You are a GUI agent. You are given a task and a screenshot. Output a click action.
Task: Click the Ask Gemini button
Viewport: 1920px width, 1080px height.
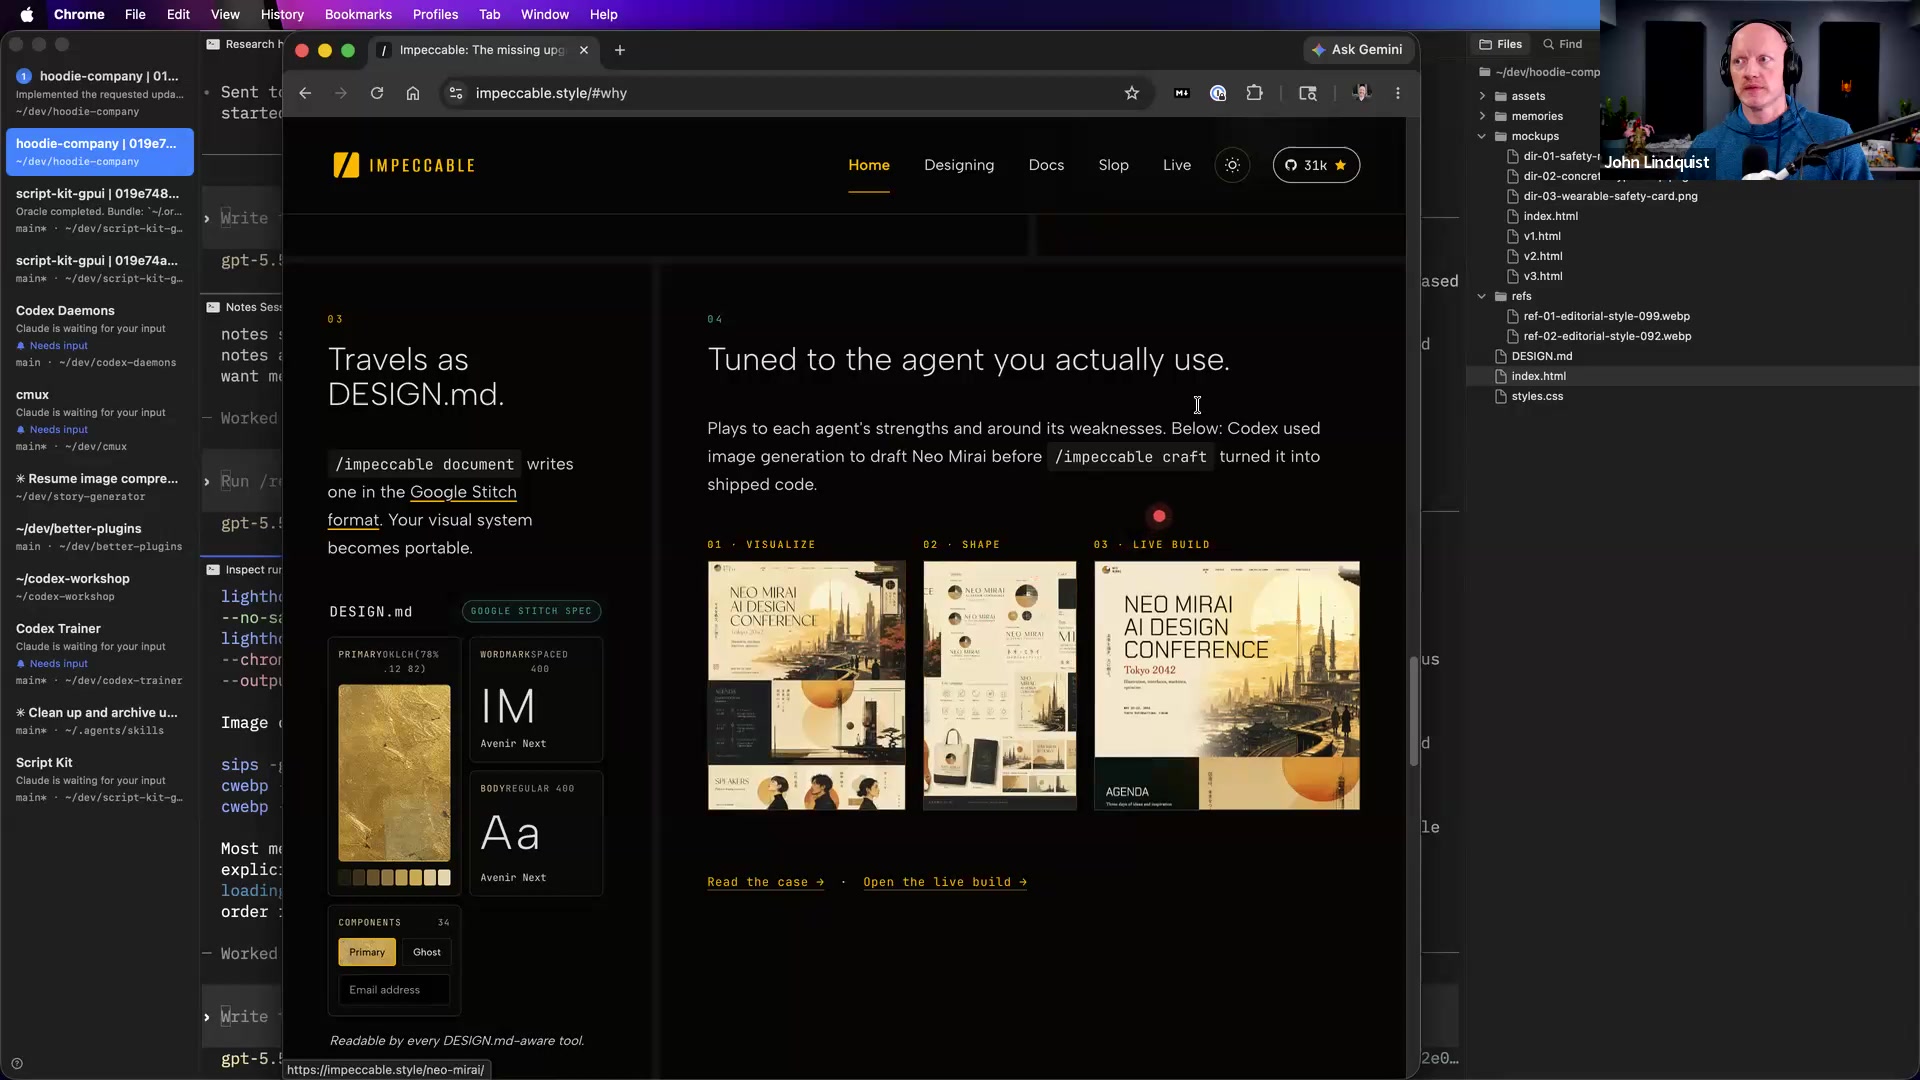(1357, 50)
